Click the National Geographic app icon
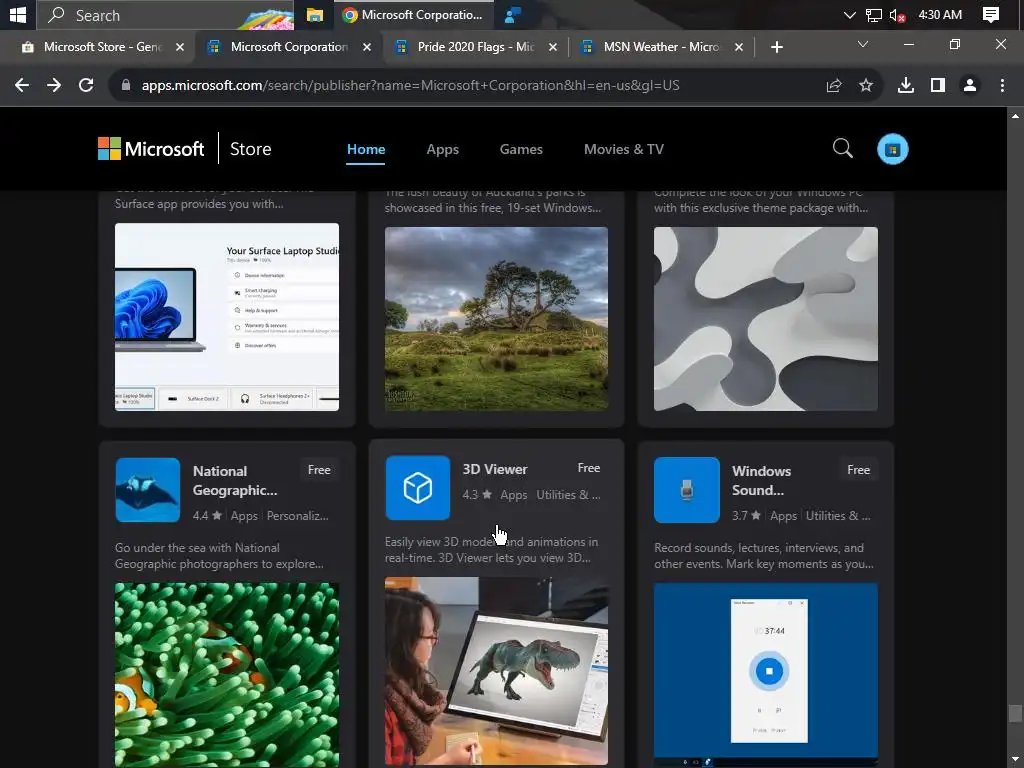The image size is (1024, 768). coord(148,490)
